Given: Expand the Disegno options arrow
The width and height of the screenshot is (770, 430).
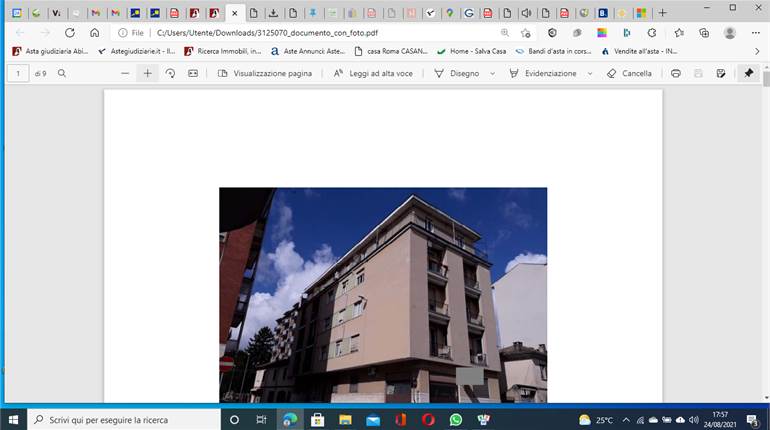Looking at the screenshot, I should point(493,74).
